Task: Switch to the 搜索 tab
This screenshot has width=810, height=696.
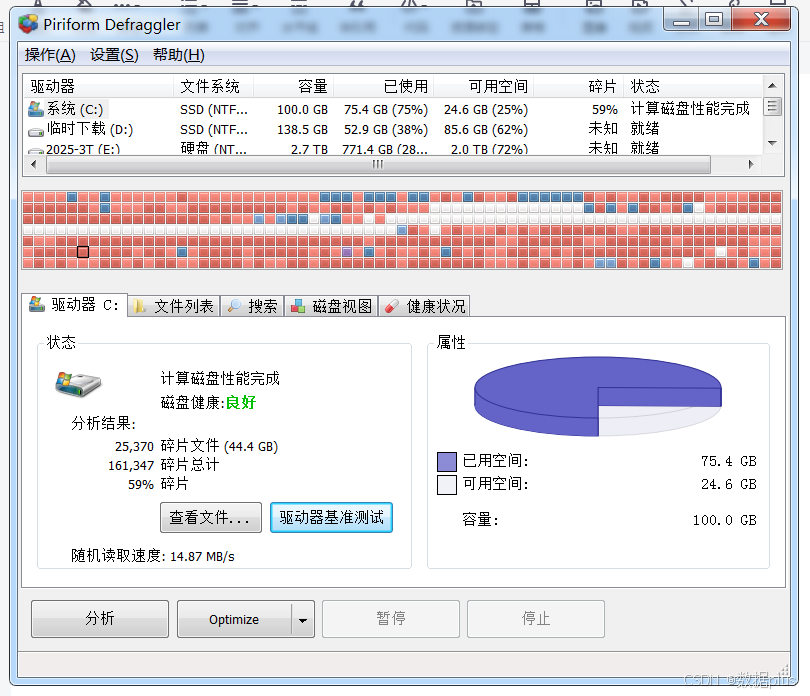Action: (253, 306)
